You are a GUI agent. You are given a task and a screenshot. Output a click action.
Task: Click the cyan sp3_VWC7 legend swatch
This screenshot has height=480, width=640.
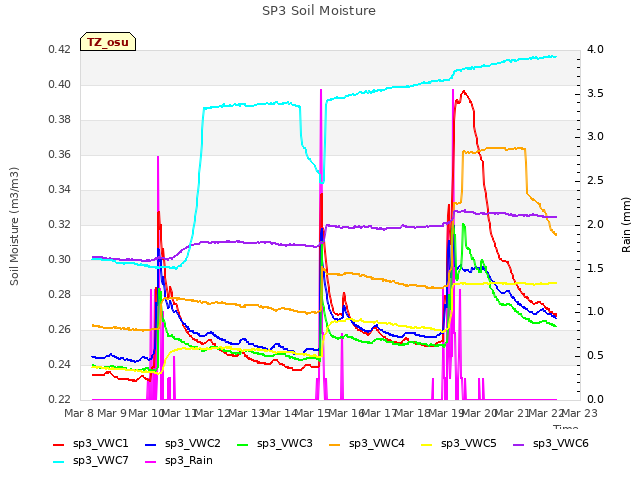(x=59, y=462)
